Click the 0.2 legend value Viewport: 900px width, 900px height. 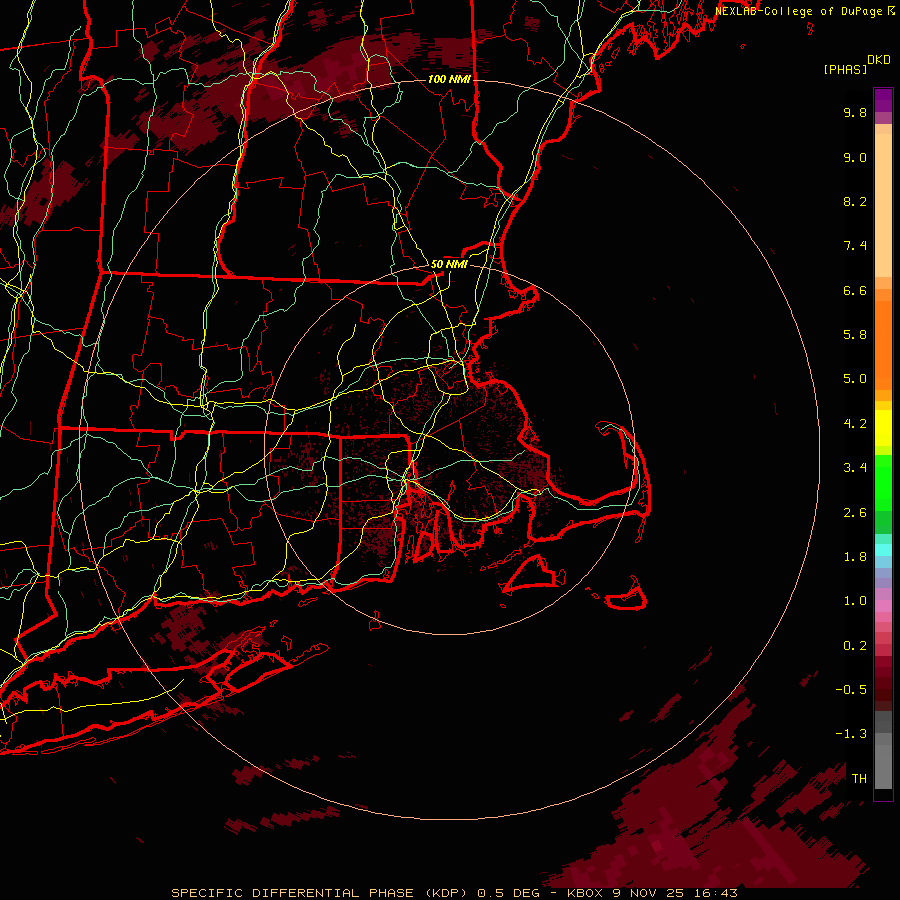[x=855, y=646]
